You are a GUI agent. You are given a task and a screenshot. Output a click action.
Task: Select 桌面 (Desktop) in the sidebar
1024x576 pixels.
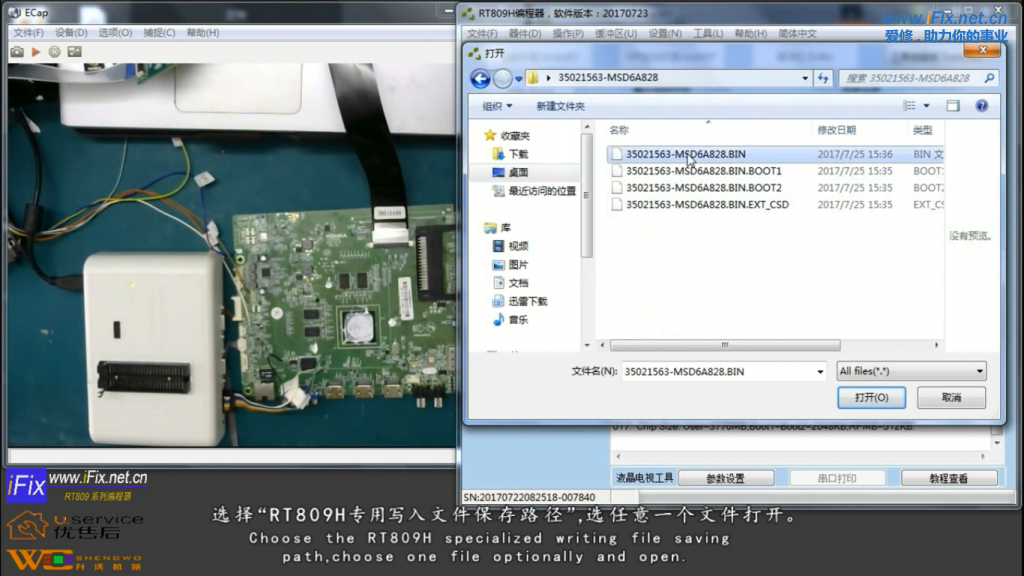pyautogui.click(x=518, y=172)
